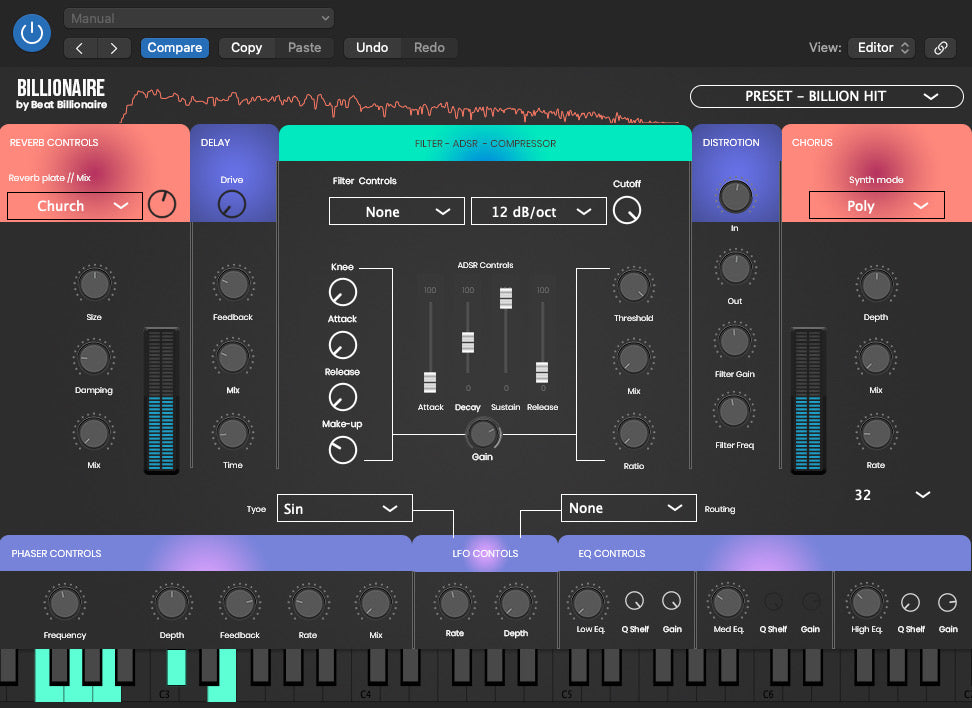The image size is (972, 708).
Task: Click the Delay Feedback knob
Action: click(233, 285)
